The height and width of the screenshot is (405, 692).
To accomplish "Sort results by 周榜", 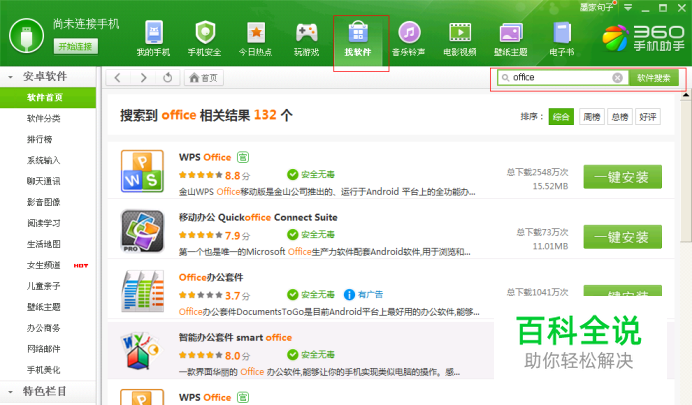I will (x=591, y=117).
